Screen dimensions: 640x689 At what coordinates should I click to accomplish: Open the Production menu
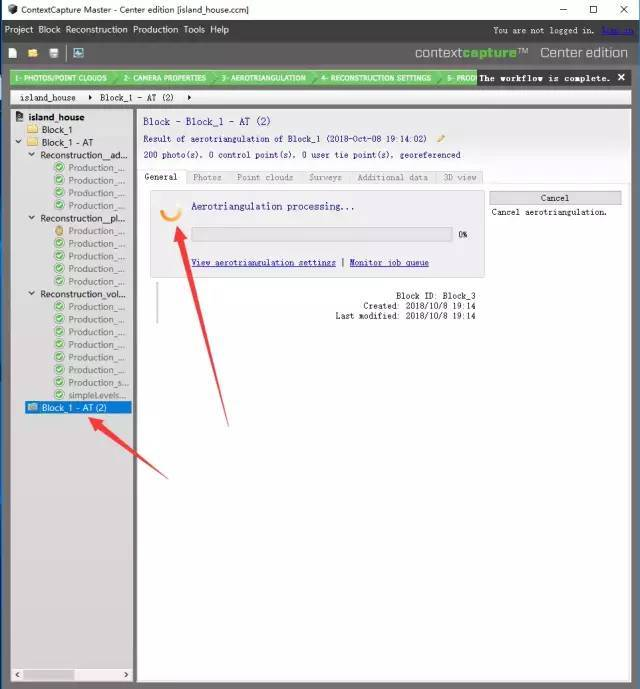tap(156, 30)
